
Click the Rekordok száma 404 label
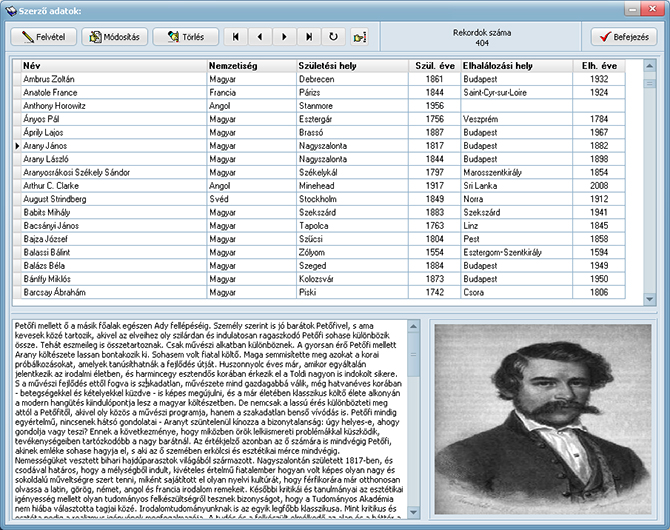pyautogui.click(x=482, y=38)
